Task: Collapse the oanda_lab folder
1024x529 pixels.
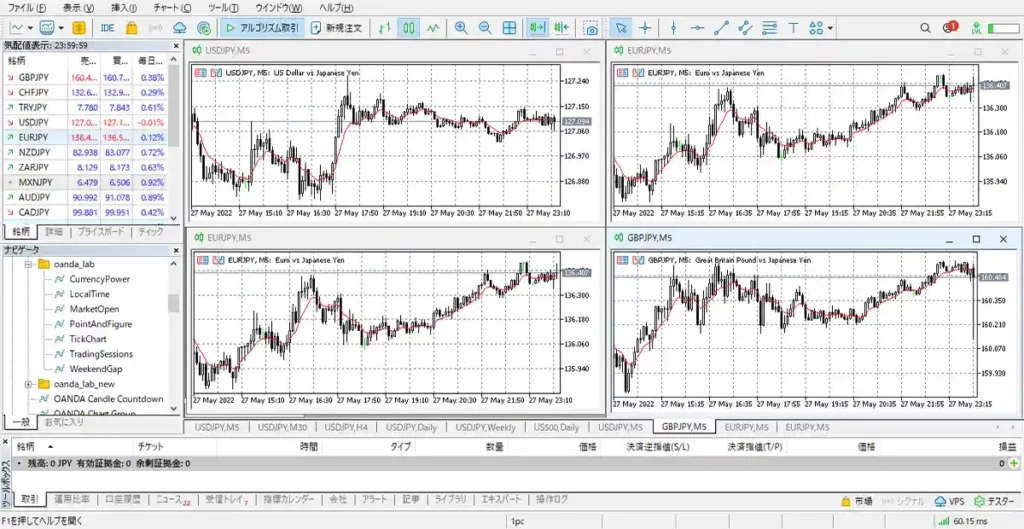Action: point(28,264)
